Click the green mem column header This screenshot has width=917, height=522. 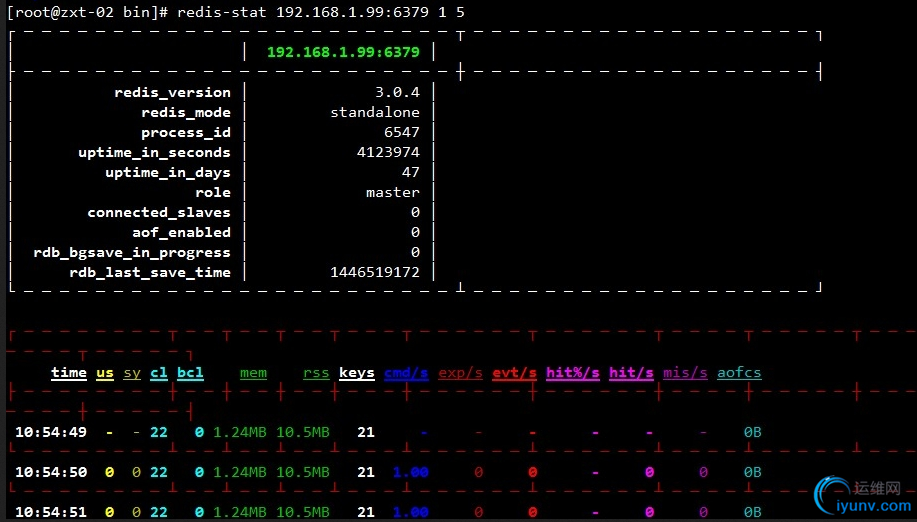(x=253, y=373)
